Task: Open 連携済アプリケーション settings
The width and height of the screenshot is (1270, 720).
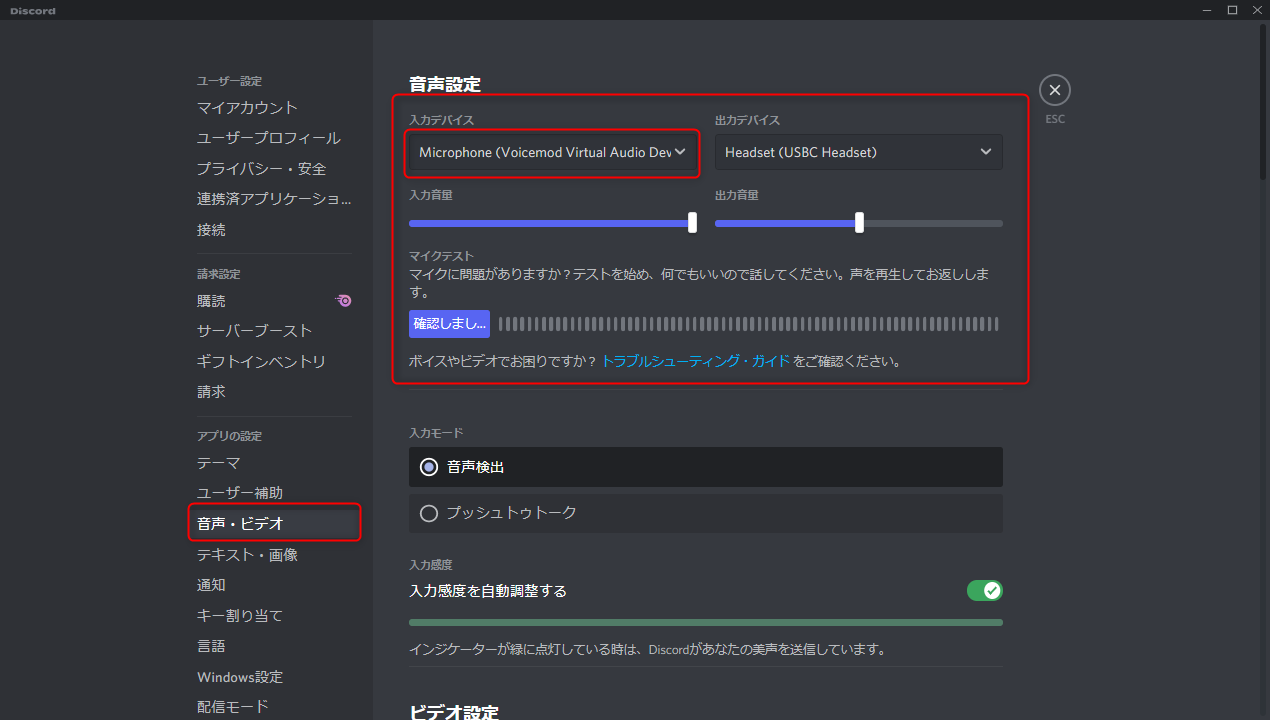Action: click(274, 199)
